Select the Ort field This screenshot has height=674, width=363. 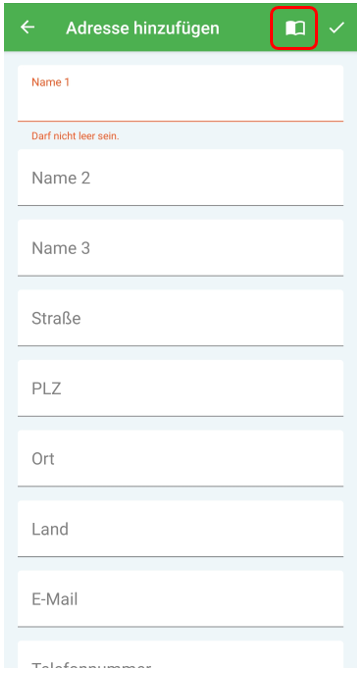click(181, 458)
